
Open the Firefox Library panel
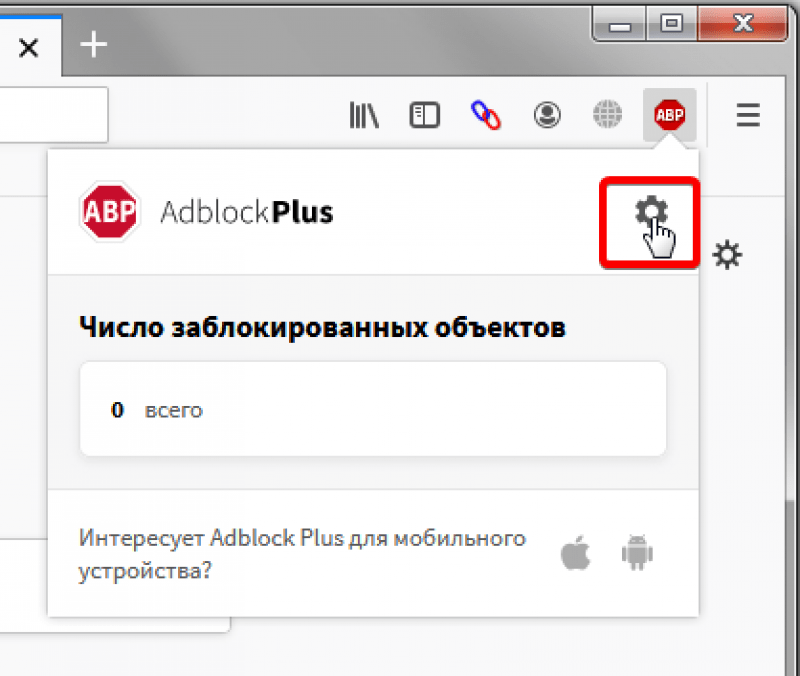coord(363,114)
